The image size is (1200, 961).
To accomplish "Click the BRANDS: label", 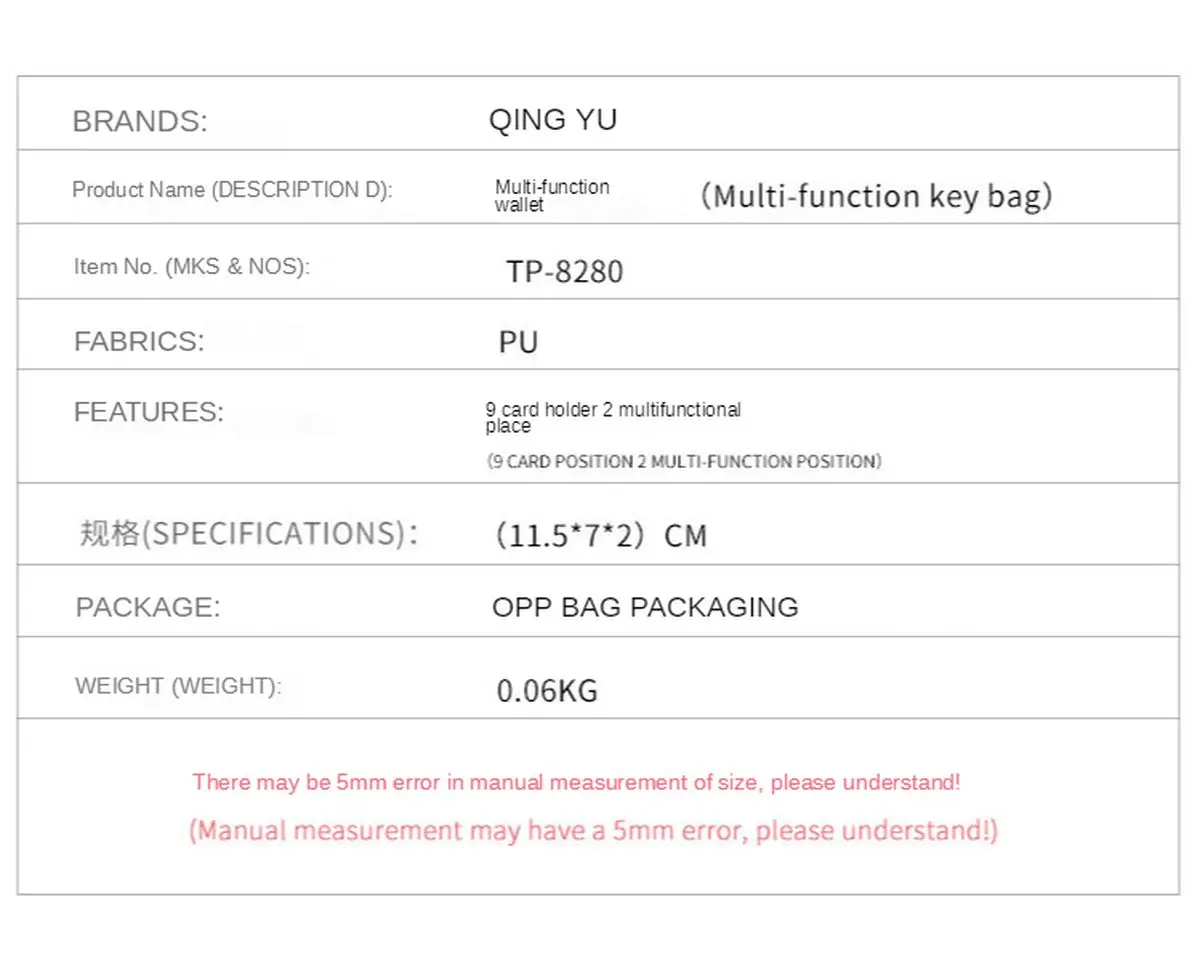I will (x=140, y=122).
